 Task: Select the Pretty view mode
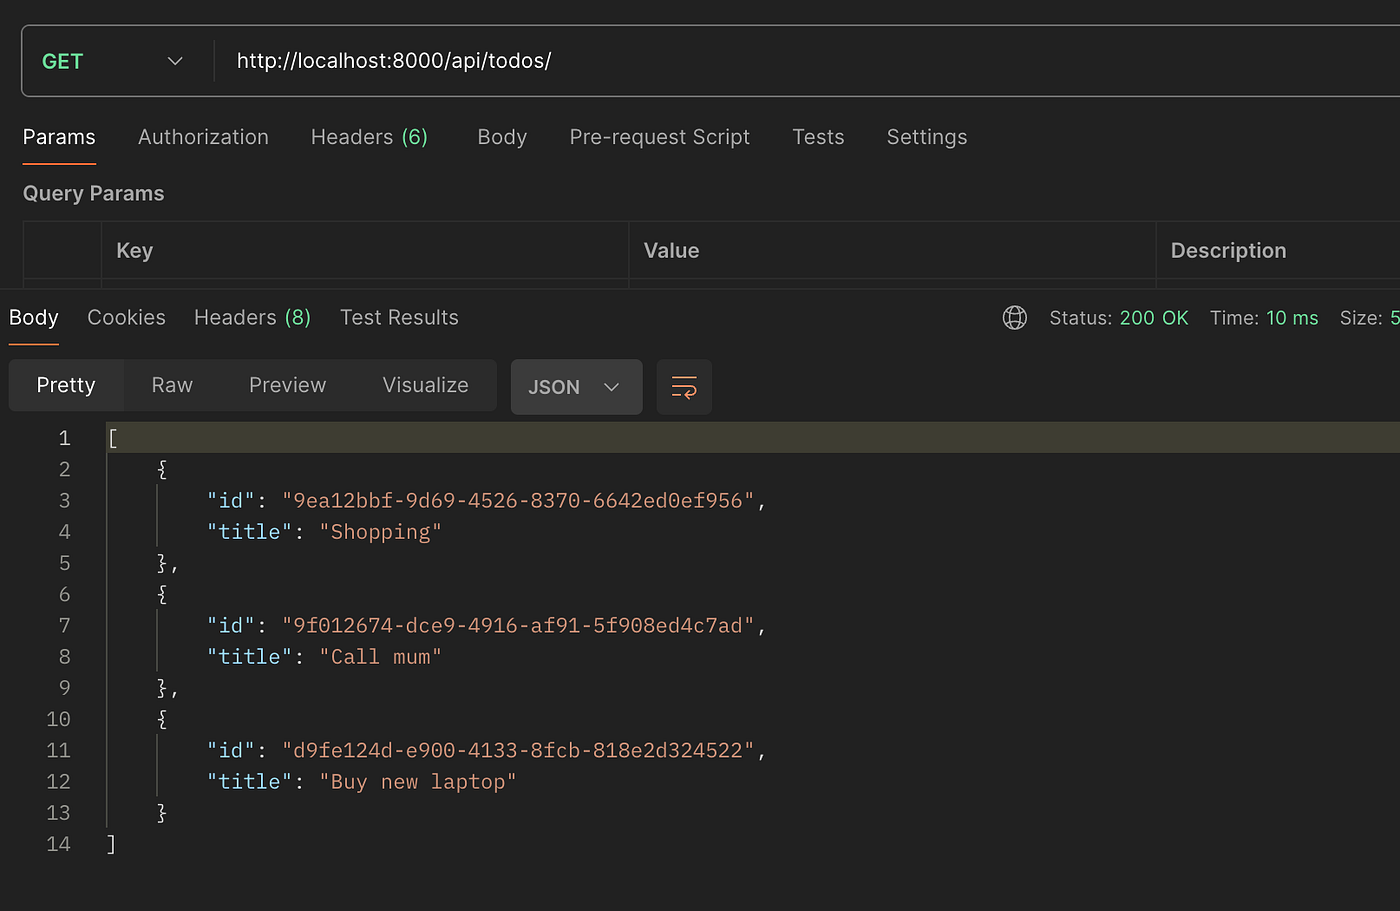[x=66, y=385]
